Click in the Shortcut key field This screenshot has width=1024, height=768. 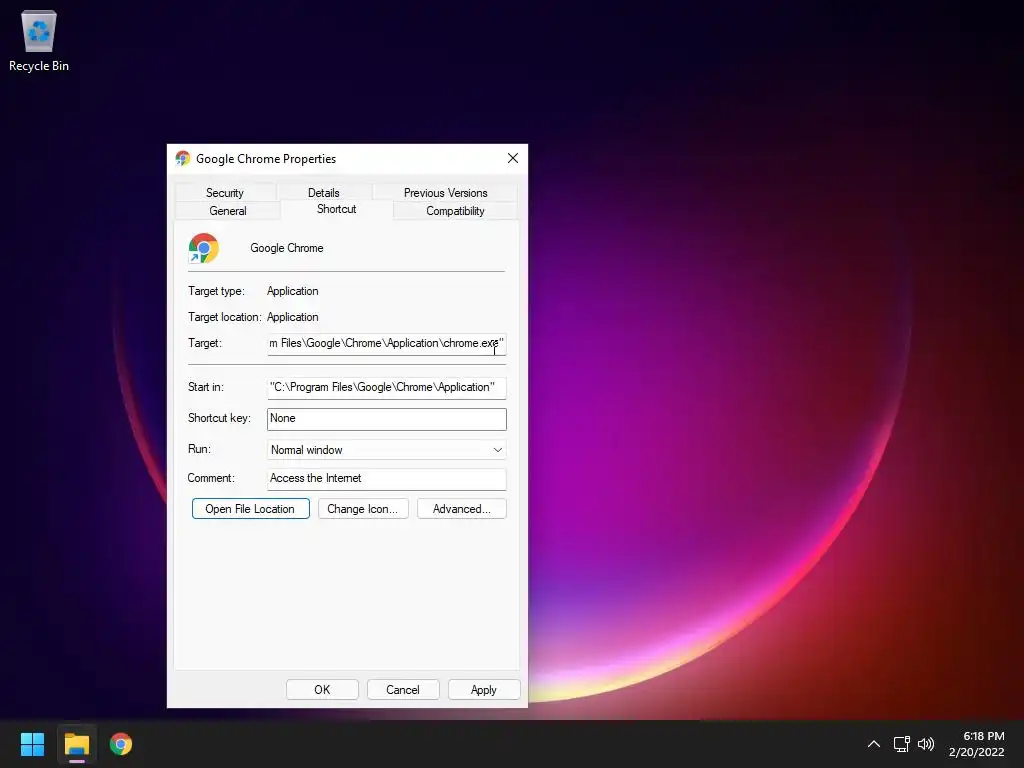click(387, 419)
